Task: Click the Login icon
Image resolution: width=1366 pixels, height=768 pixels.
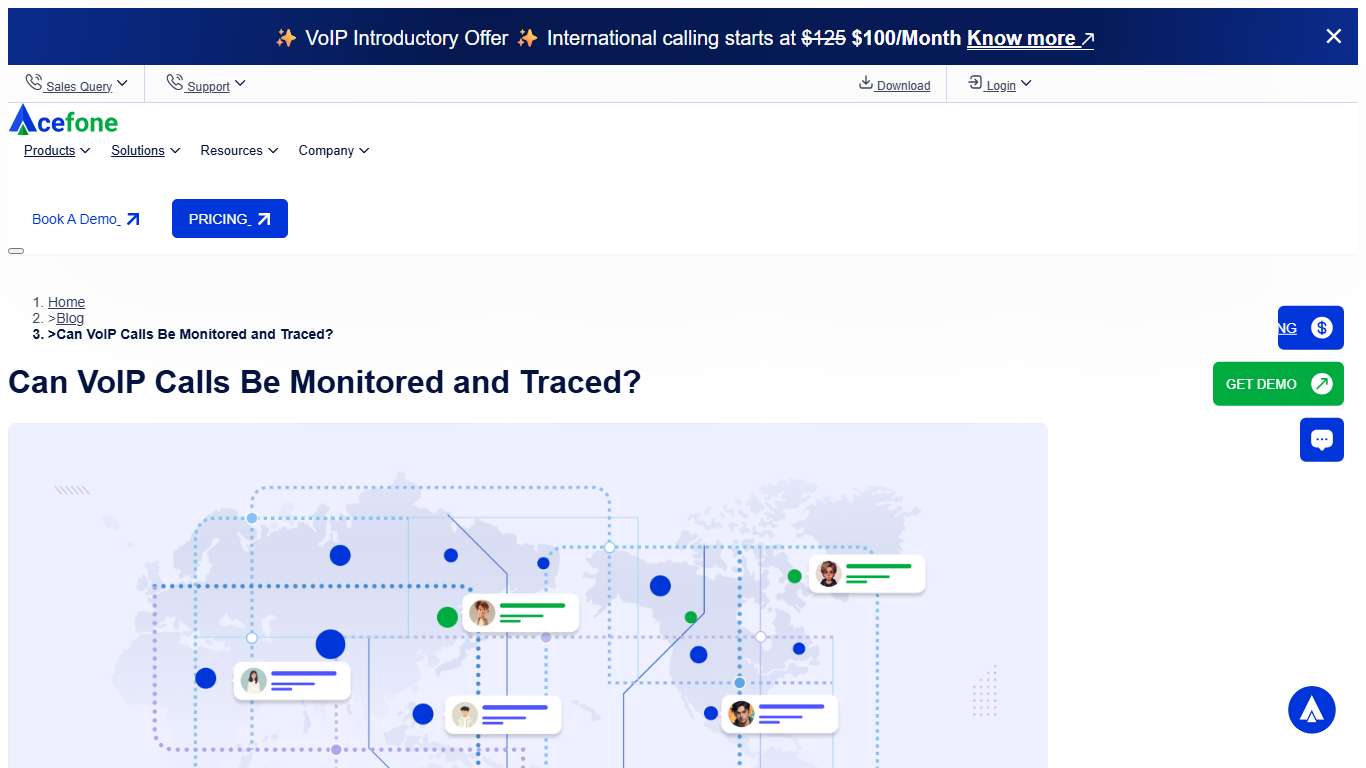Action: click(973, 83)
